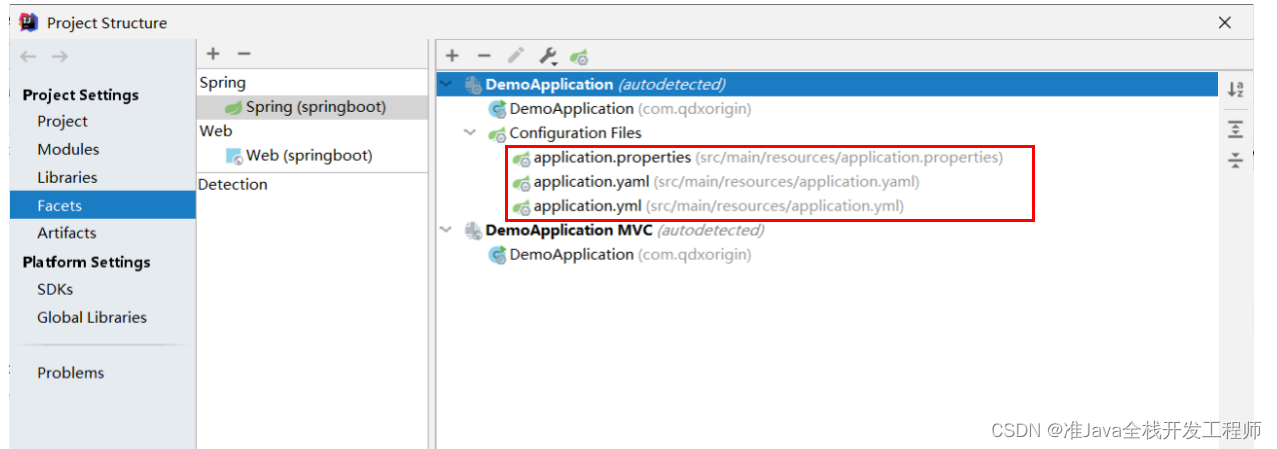Click the edit pencil icon in toolbar
The width and height of the screenshot is (1277, 449).
click(x=515, y=57)
